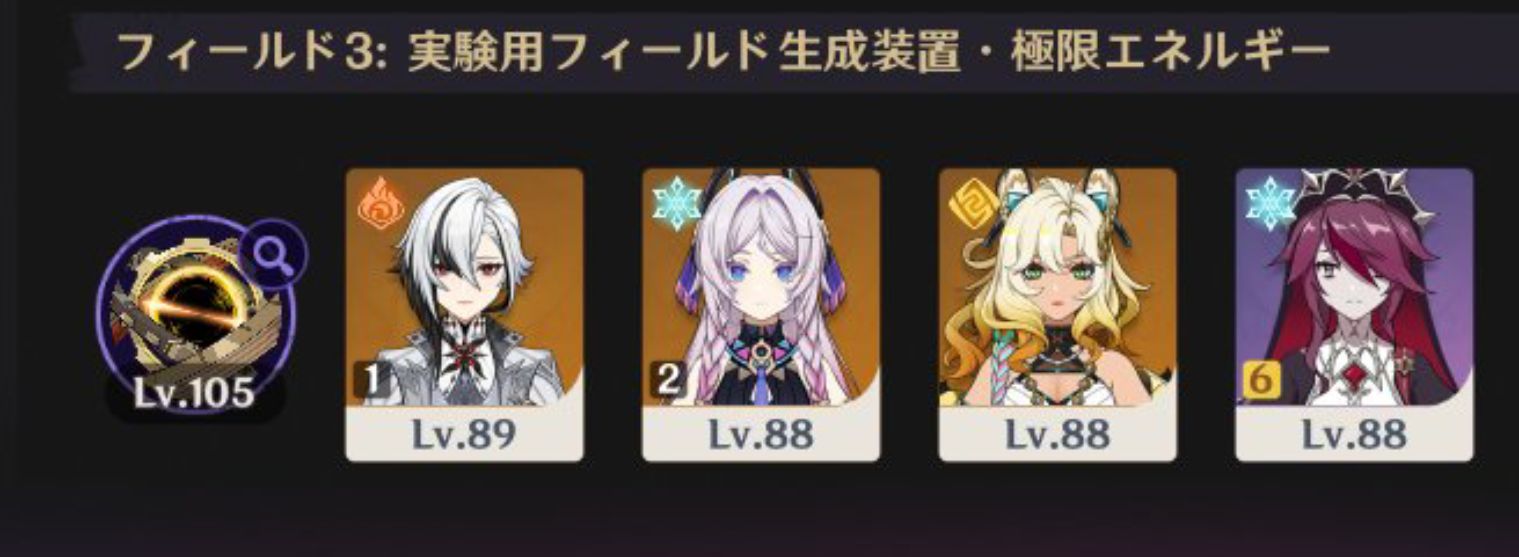Open the white-and-black-haired character portrait
This screenshot has height=557, width=1519.
click(x=464, y=288)
